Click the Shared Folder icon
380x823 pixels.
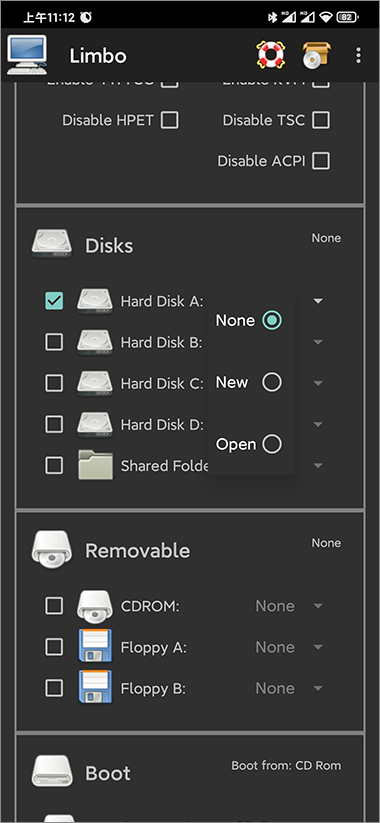[95, 465]
